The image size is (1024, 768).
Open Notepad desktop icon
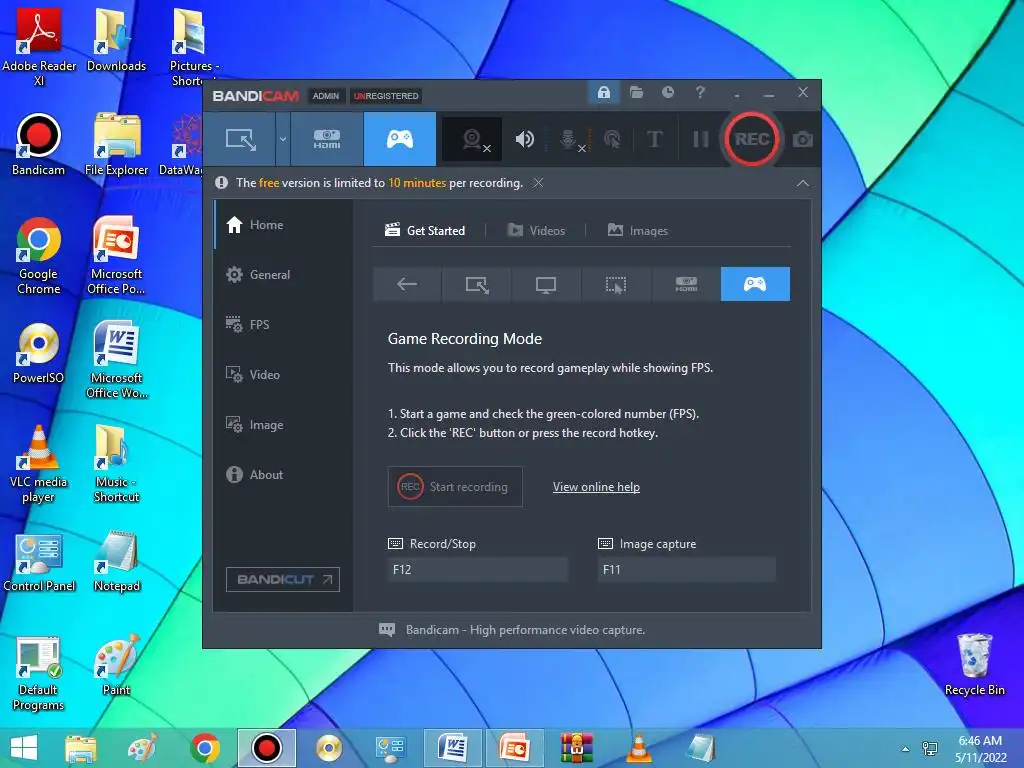116,561
